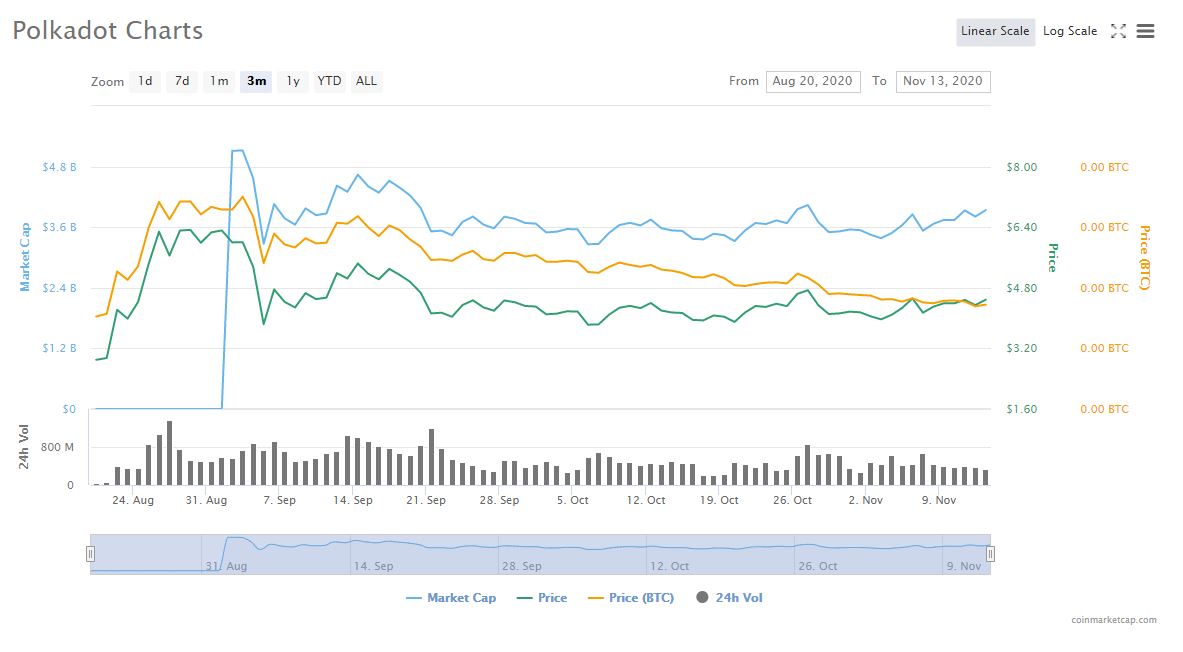
Task: Click the 9. Nov date label on x-axis
Action: click(x=939, y=500)
